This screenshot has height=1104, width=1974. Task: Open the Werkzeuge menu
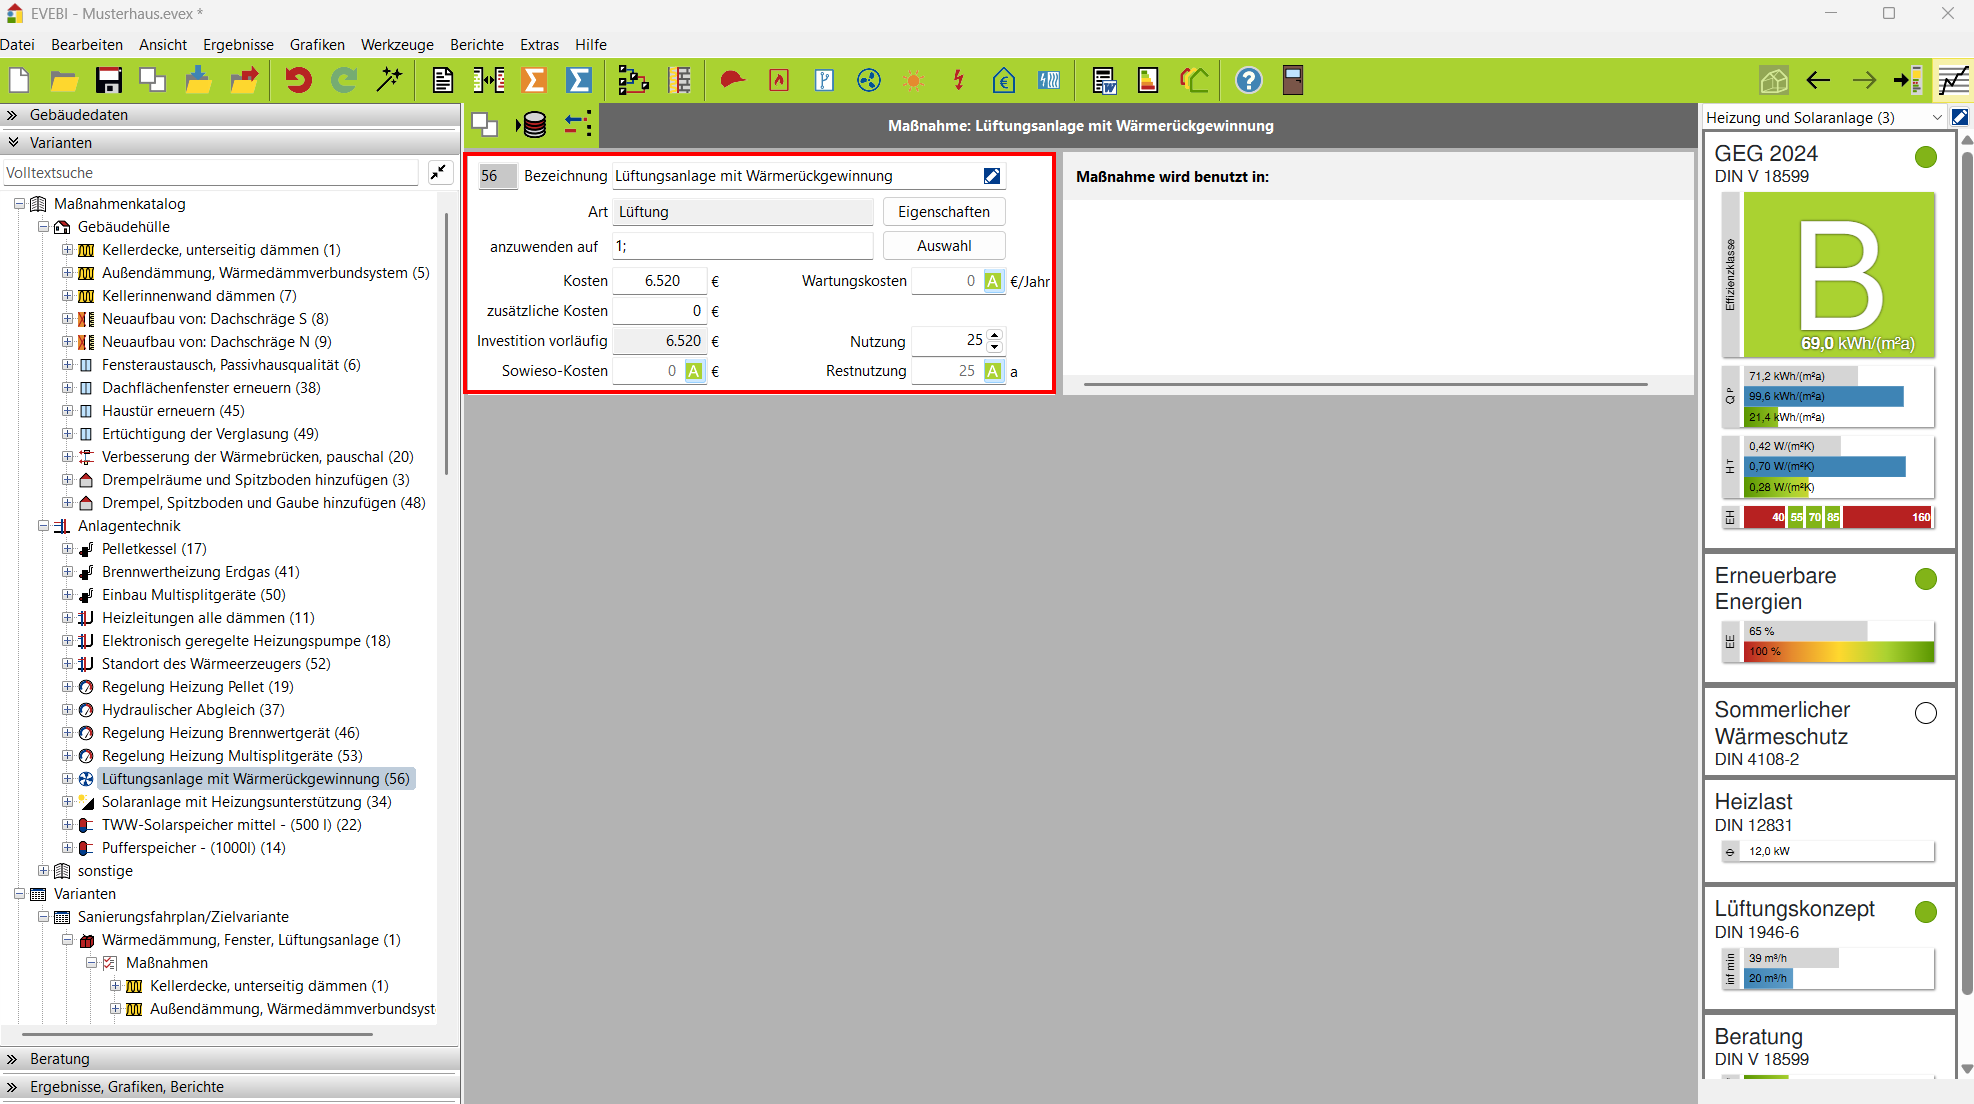point(397,45)
